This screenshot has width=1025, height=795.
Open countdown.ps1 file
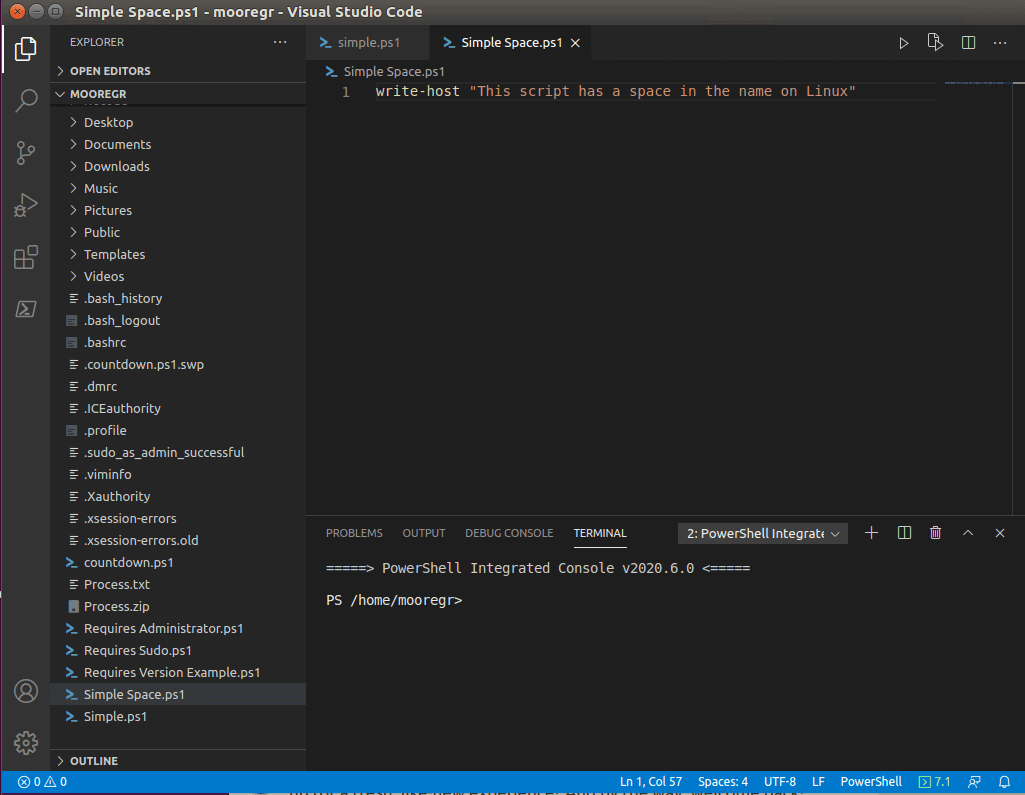(x=178, y=562)
